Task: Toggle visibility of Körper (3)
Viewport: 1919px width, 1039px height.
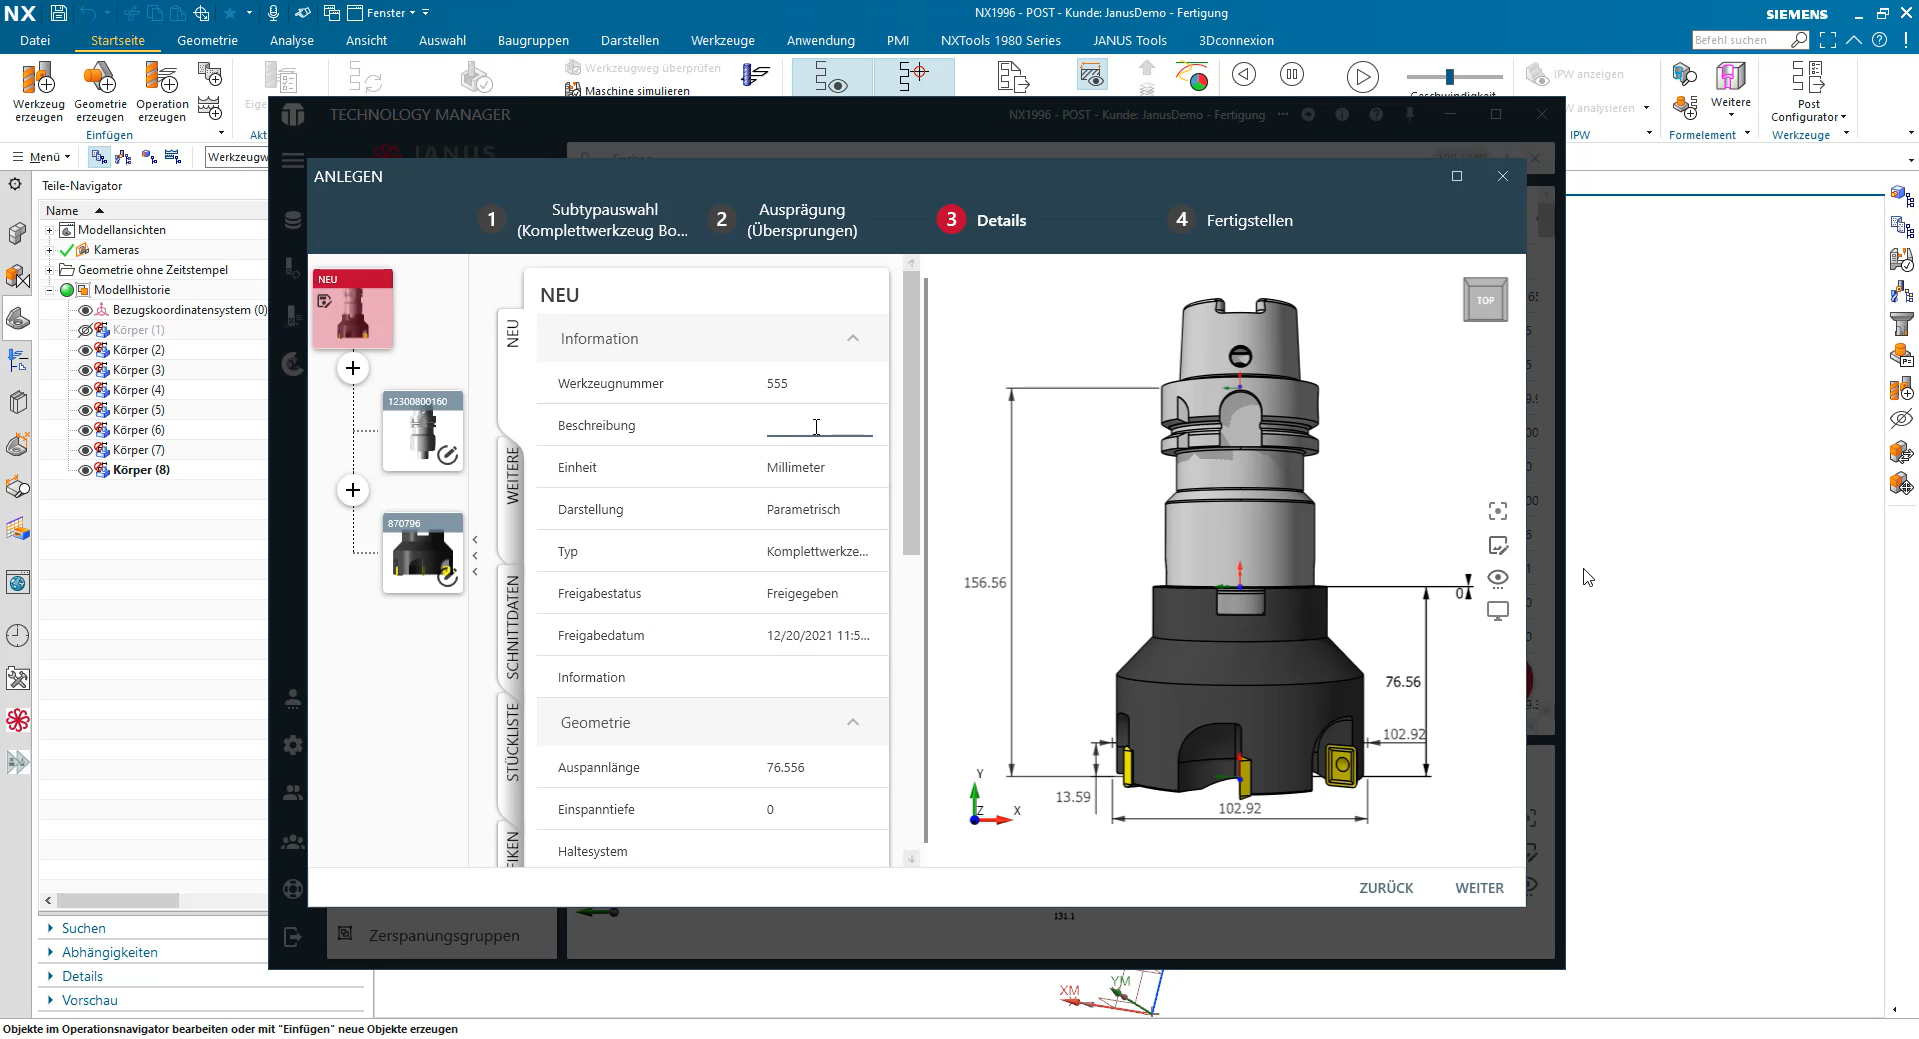Action: [x=85, y=370]
